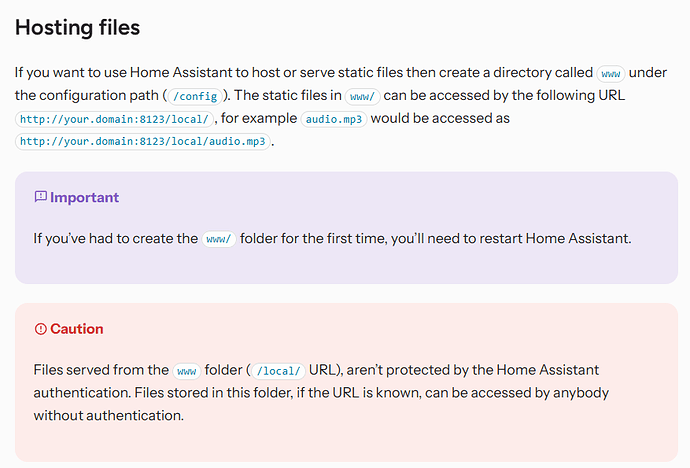The image size is (690, 468).
Task: Click the full local/audio.mp3 URL code
Action: tap(143, 142)
